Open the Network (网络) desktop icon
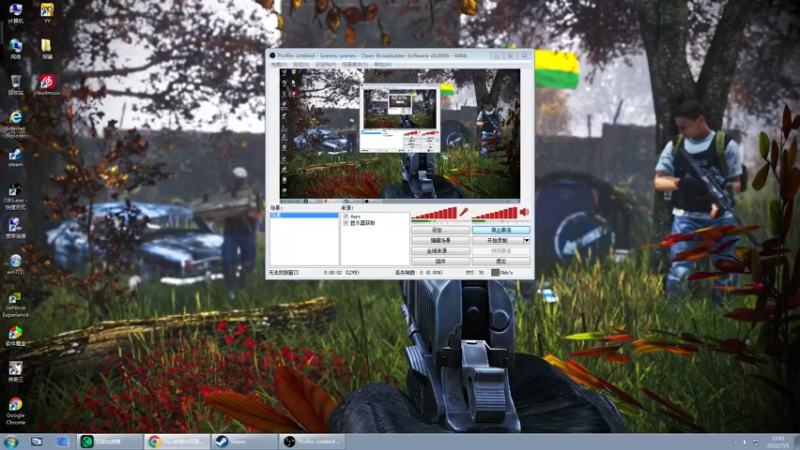Screen dimensions: 800x450 click(15, 48)
